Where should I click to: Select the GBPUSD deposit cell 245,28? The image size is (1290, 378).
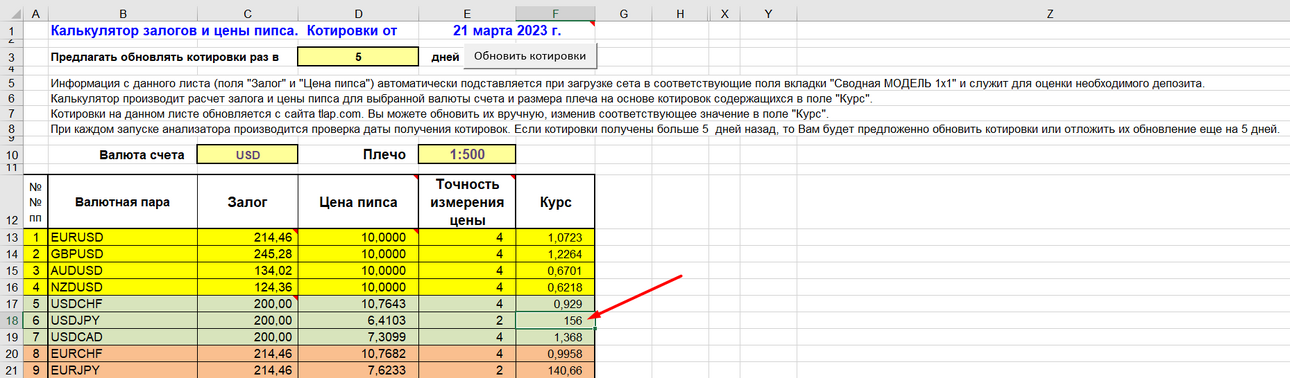tap(247, 254)
